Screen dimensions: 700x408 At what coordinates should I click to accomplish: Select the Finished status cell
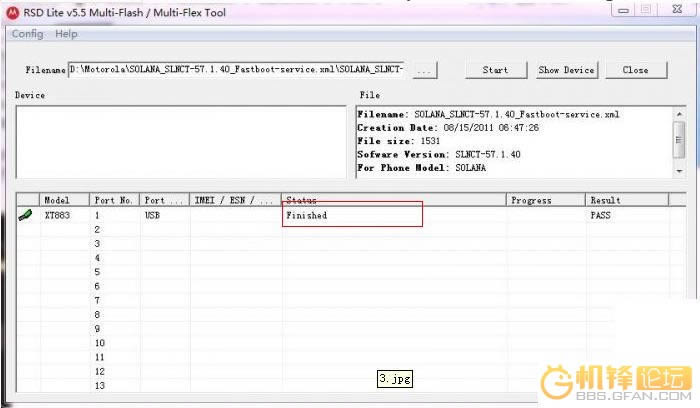click(352, 215)
